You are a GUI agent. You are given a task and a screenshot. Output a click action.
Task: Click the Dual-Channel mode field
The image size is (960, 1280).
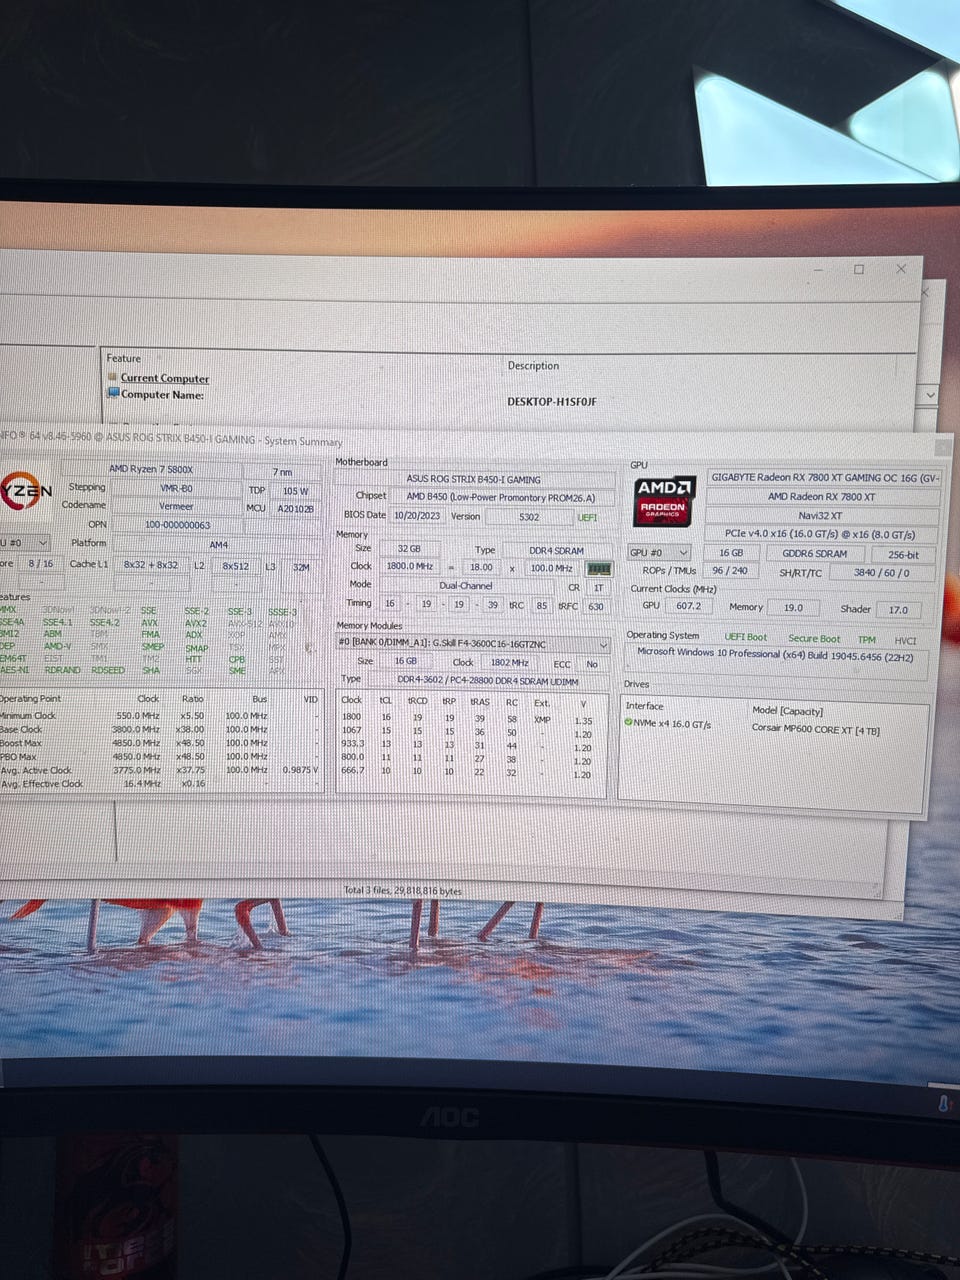click(x=466, y=585)
